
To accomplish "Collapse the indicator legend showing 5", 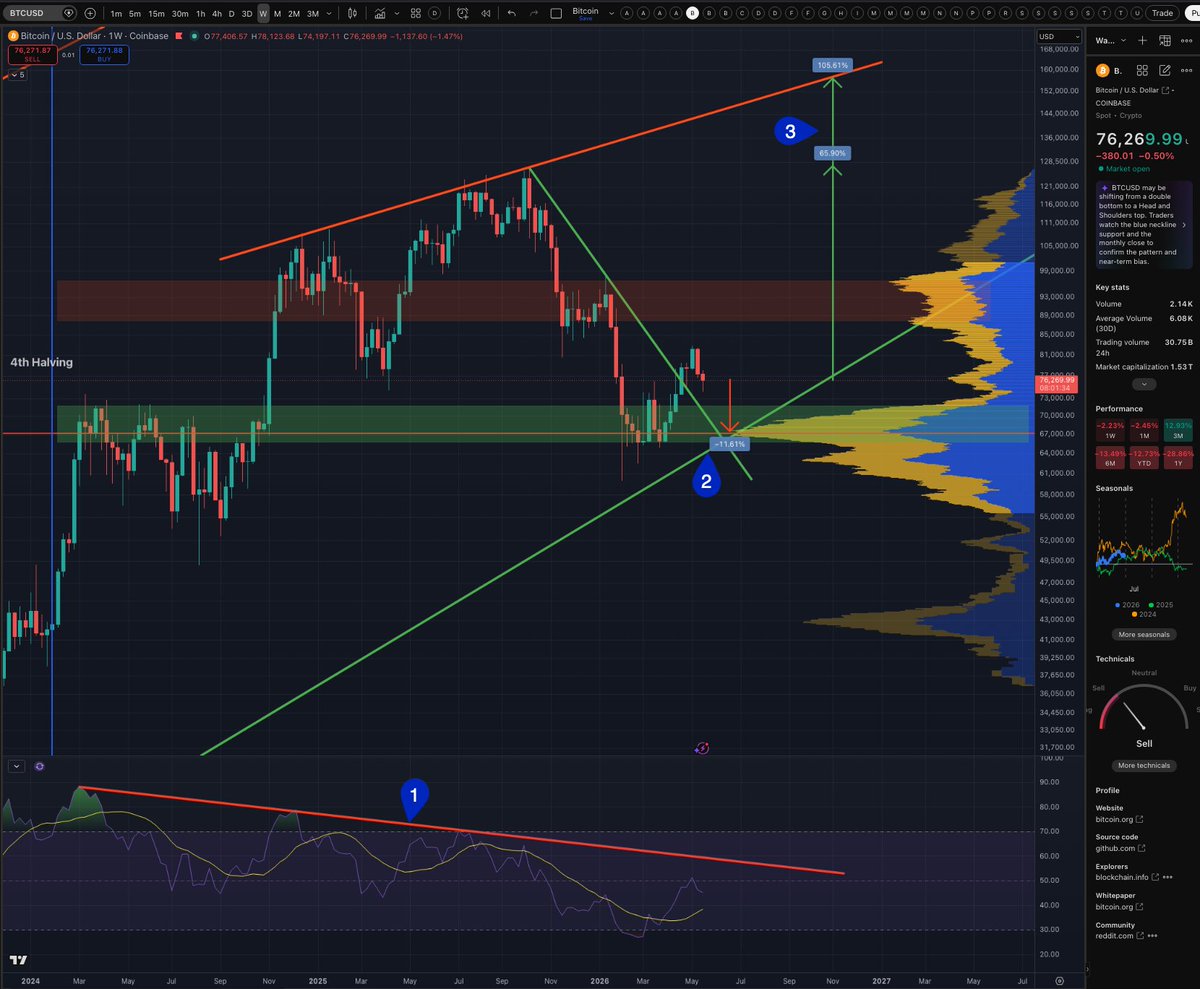I will (18, 75).
